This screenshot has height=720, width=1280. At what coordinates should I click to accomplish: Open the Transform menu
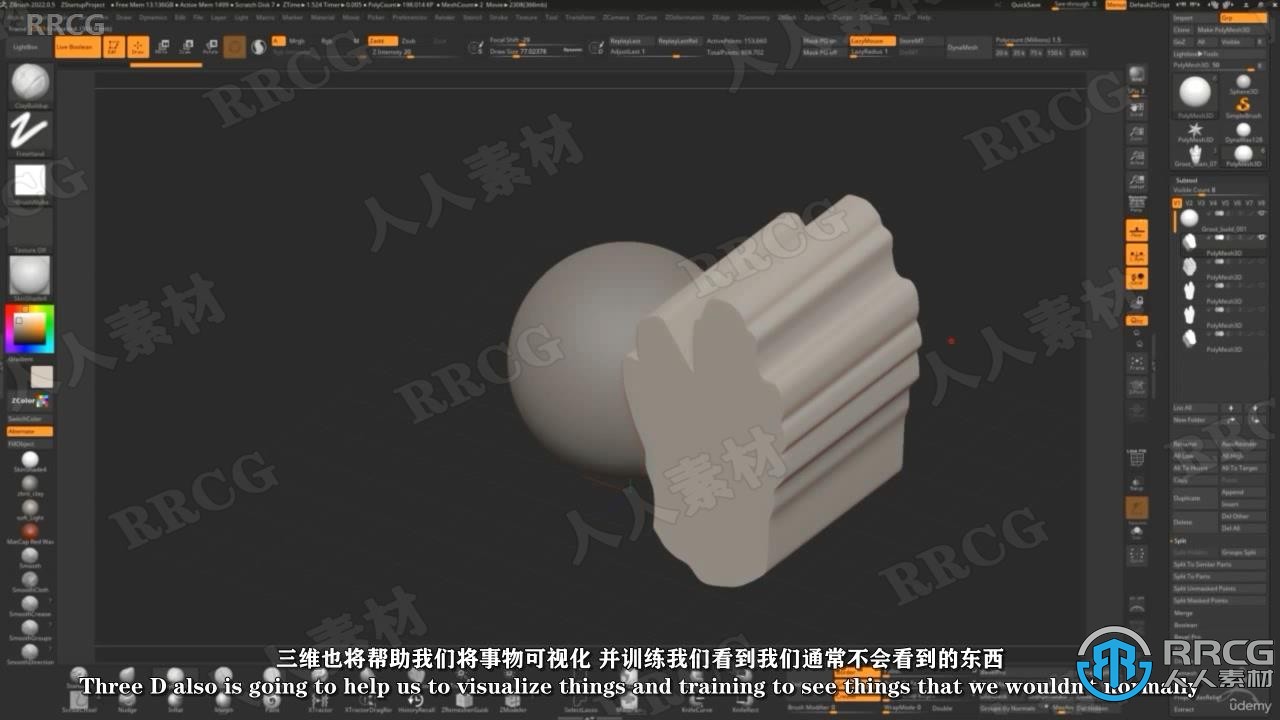[580, 17]
